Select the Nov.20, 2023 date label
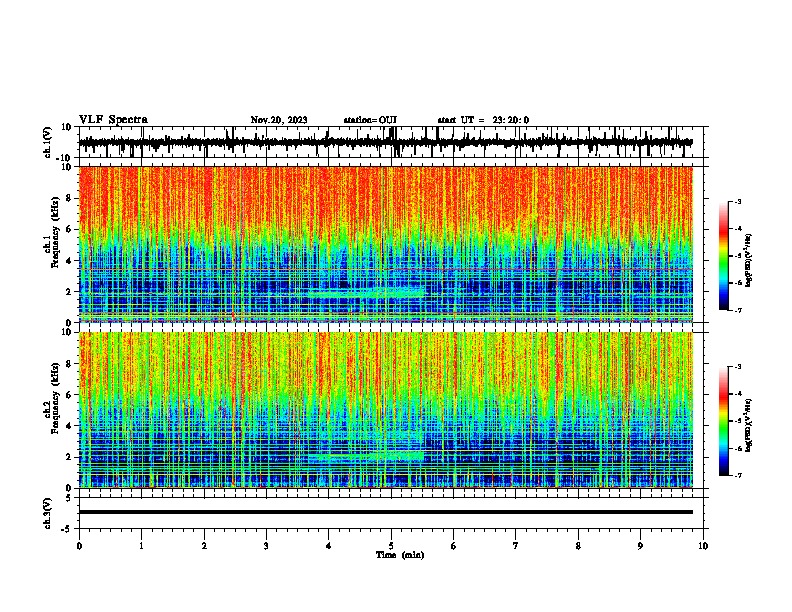The image size is (792, 612). coord(279,120)
